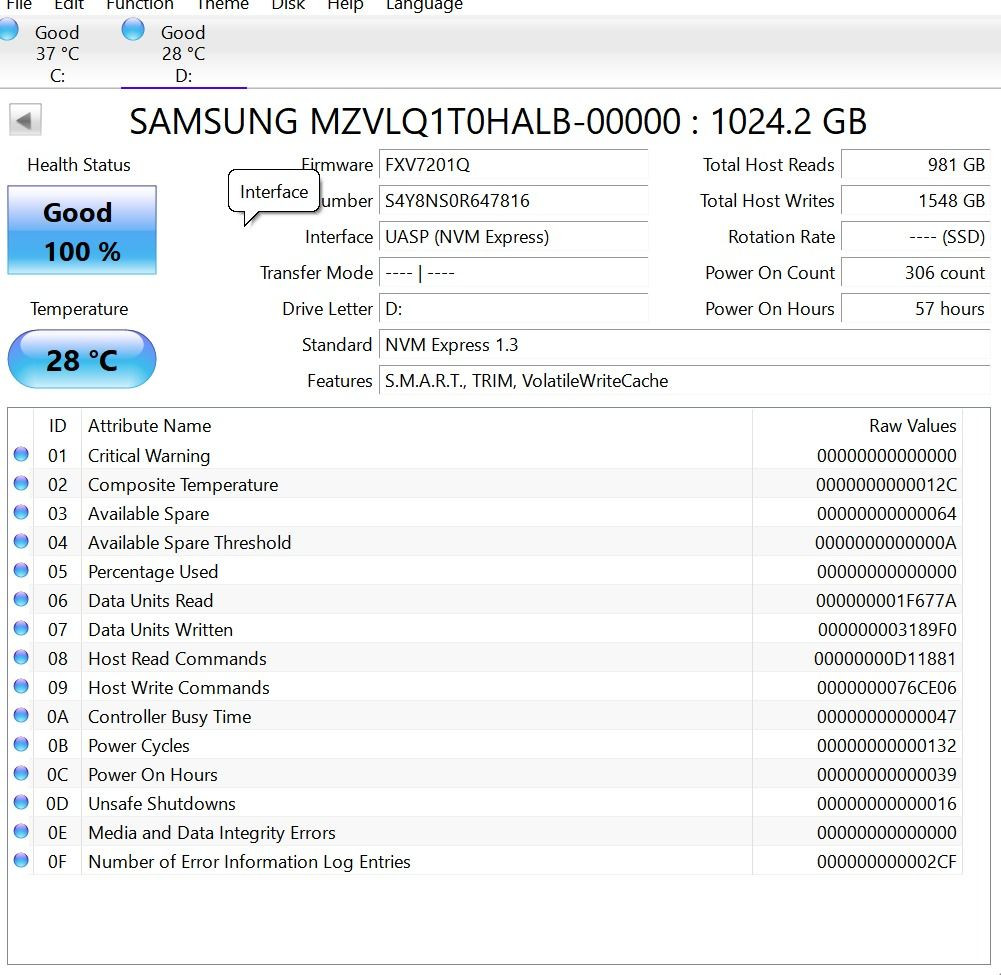Click status orb for Data Units Read
This screenshot has width=1001, height=975.
coord(21,599)
